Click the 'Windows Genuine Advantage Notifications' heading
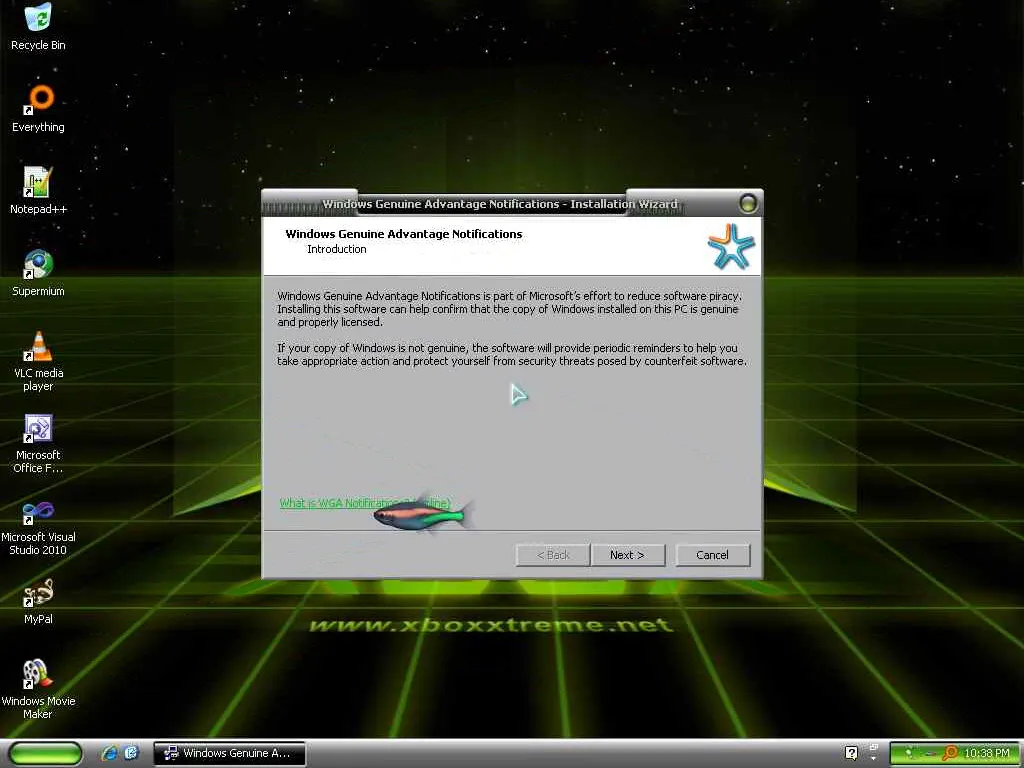The image size is (1024, 768). click(404, 234)
